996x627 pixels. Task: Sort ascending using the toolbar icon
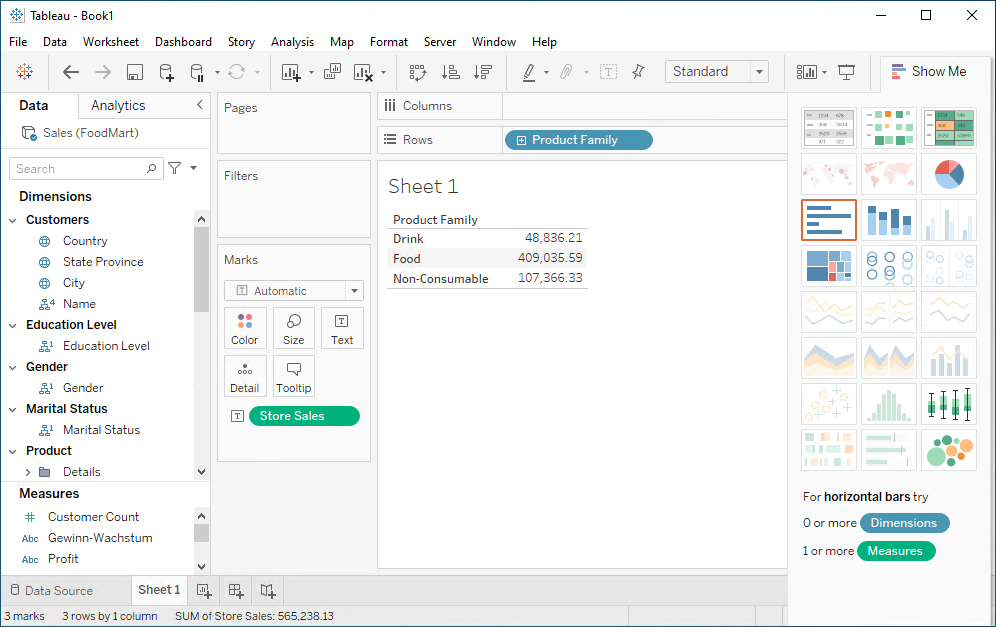point(450,72)
